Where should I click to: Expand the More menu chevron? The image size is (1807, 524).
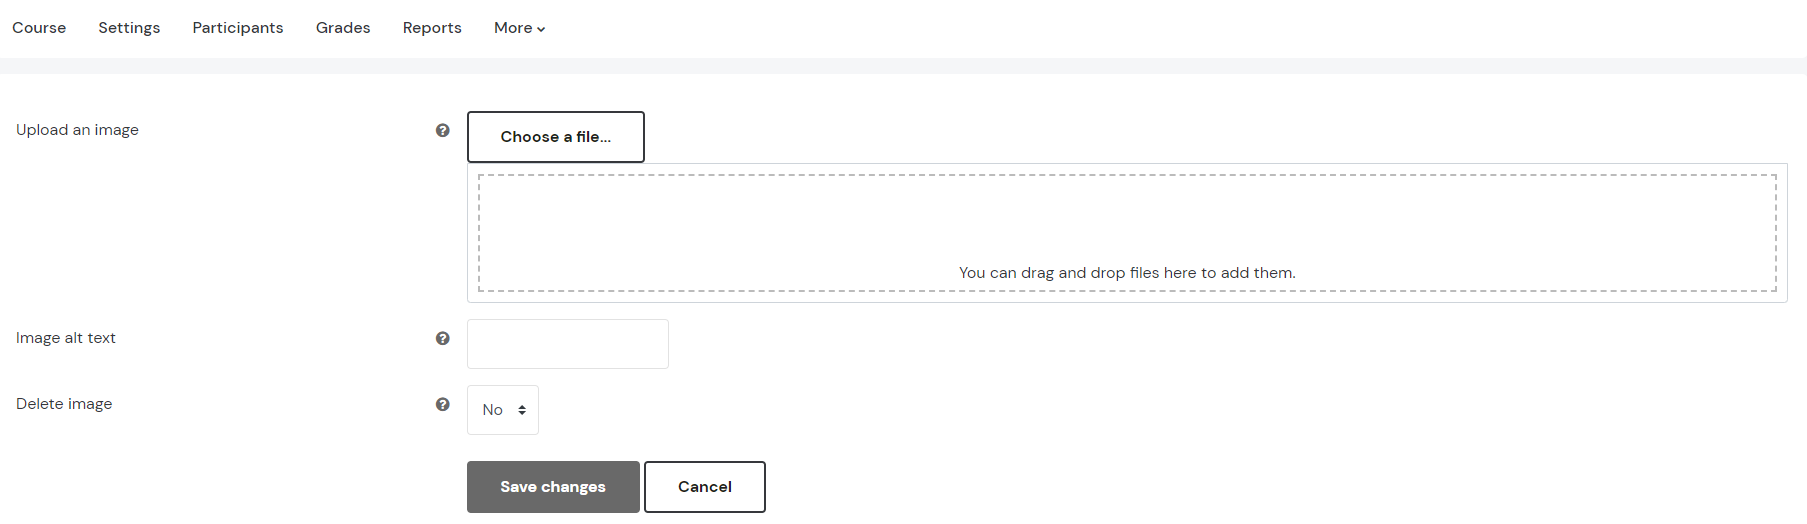[541, 29]
